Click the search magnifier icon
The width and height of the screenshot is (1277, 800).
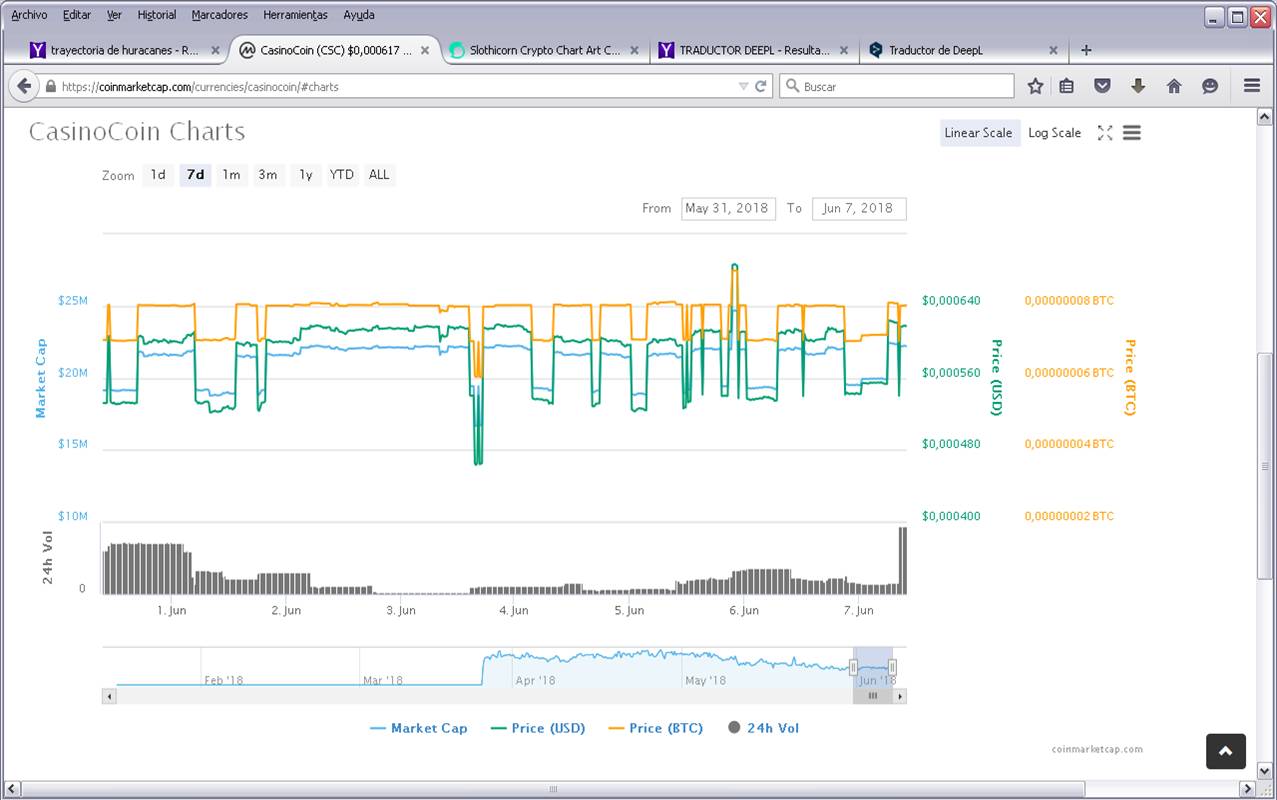coord(791,86)
